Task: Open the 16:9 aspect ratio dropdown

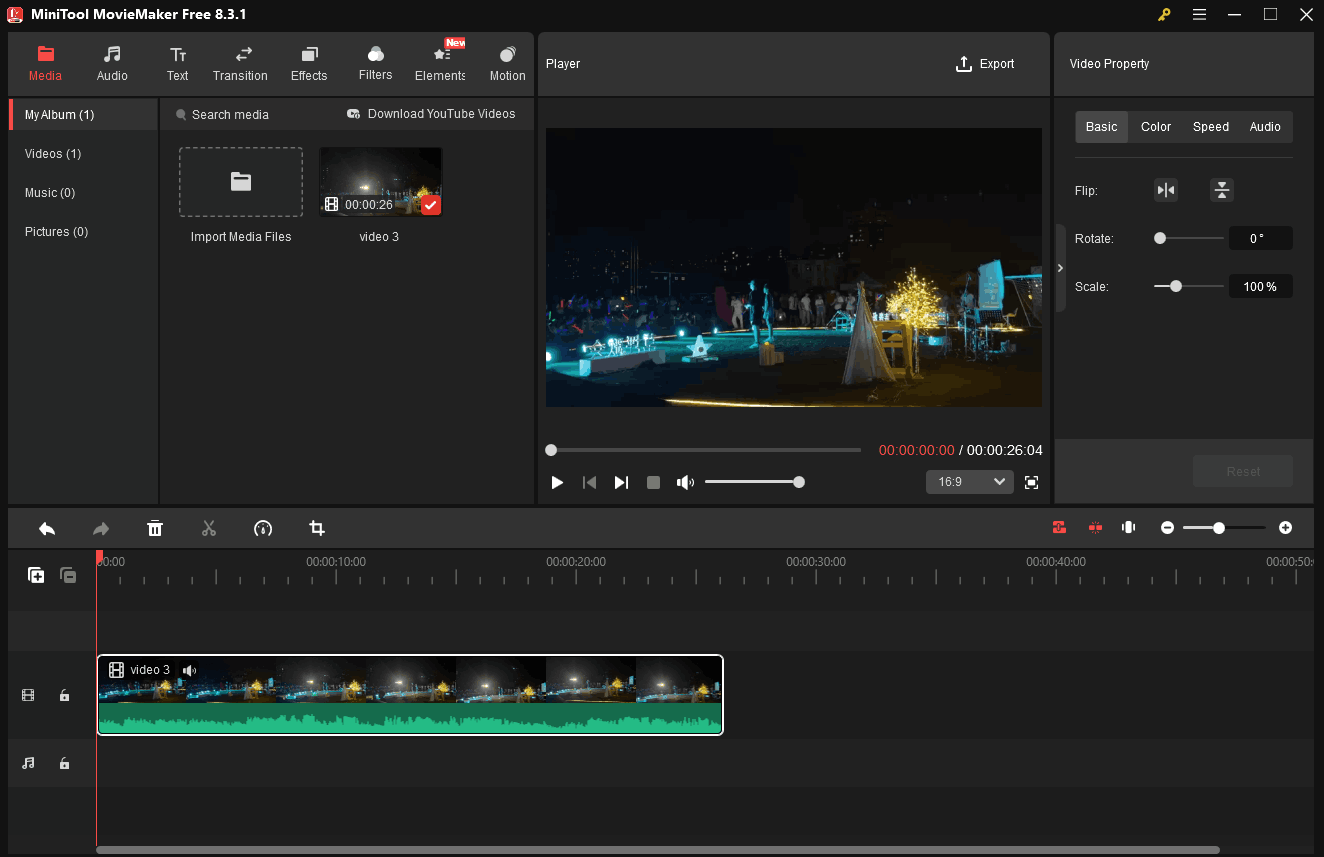Action: click(x=969, y=481)
